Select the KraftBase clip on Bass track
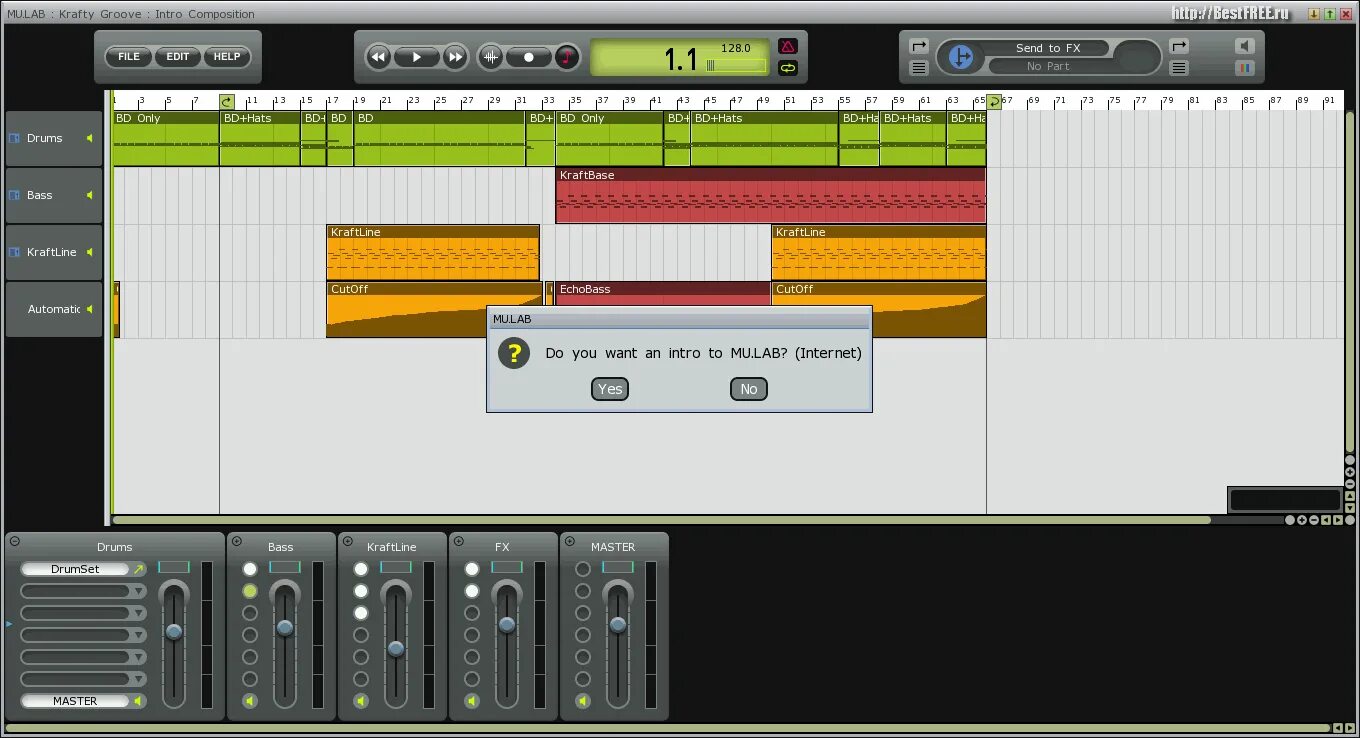Screen dimensions: 1360x738 770,195
